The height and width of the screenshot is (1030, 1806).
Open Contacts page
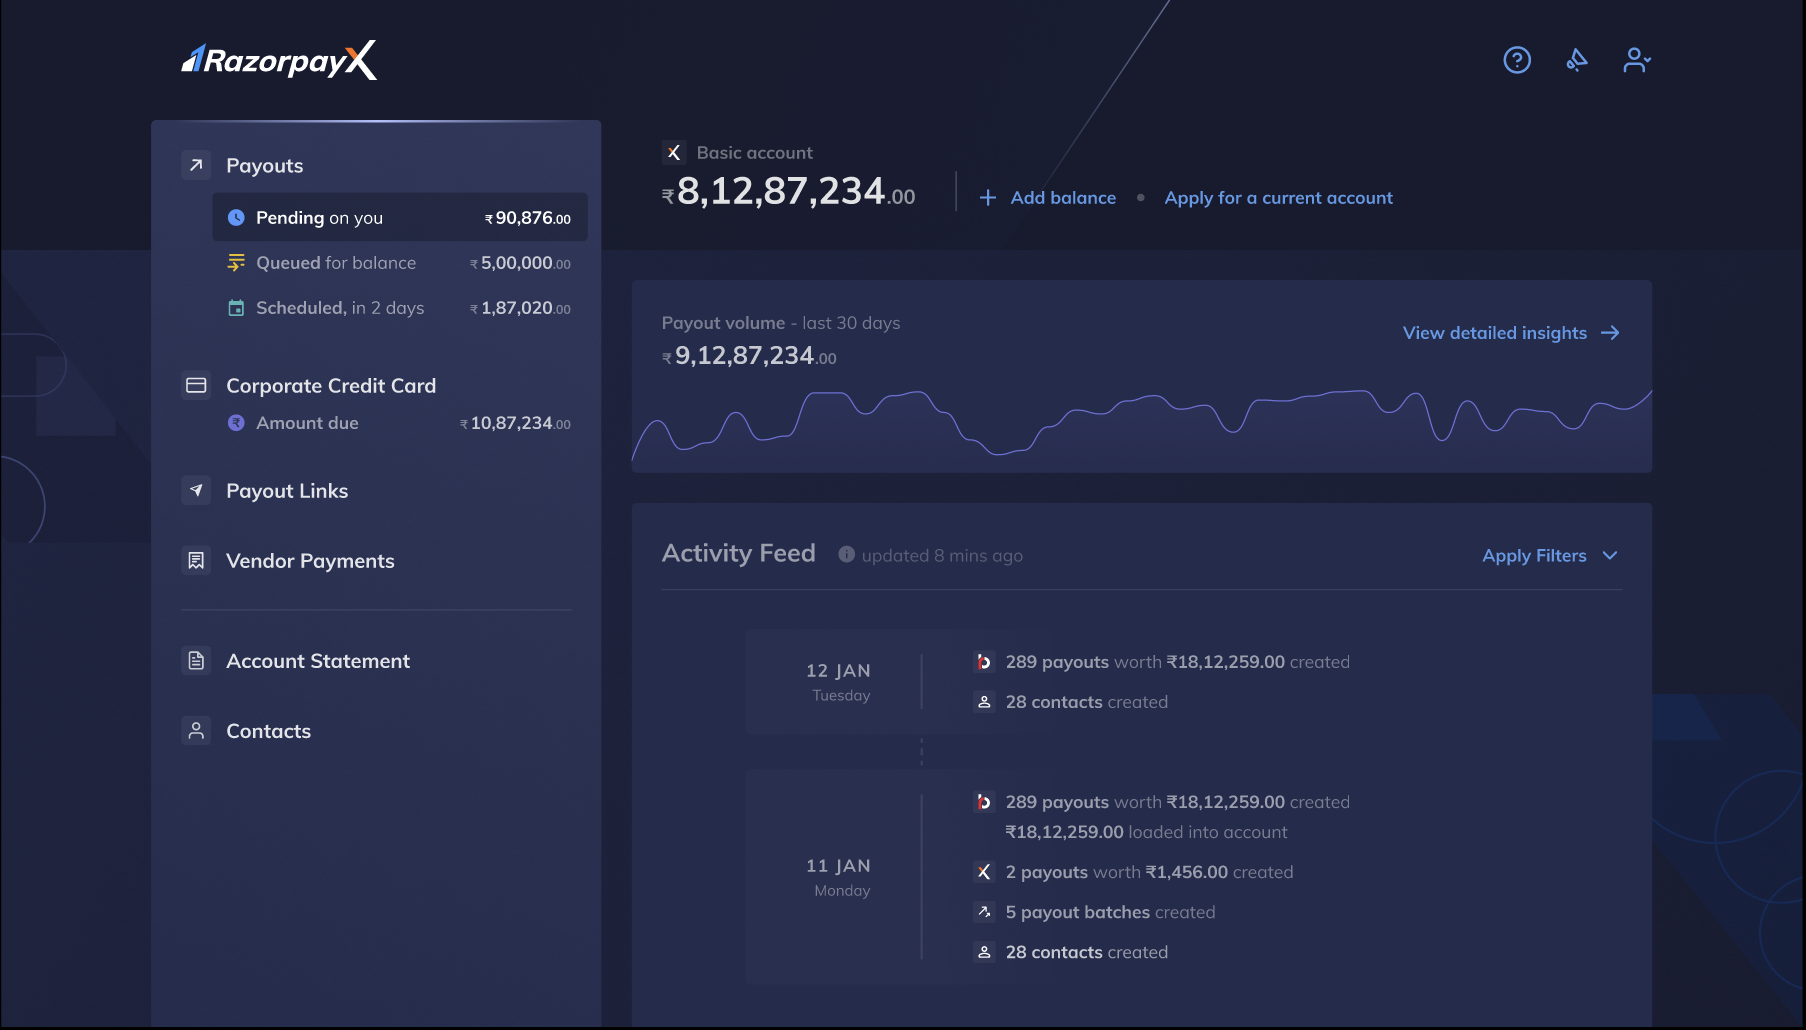tap(268, 731)
